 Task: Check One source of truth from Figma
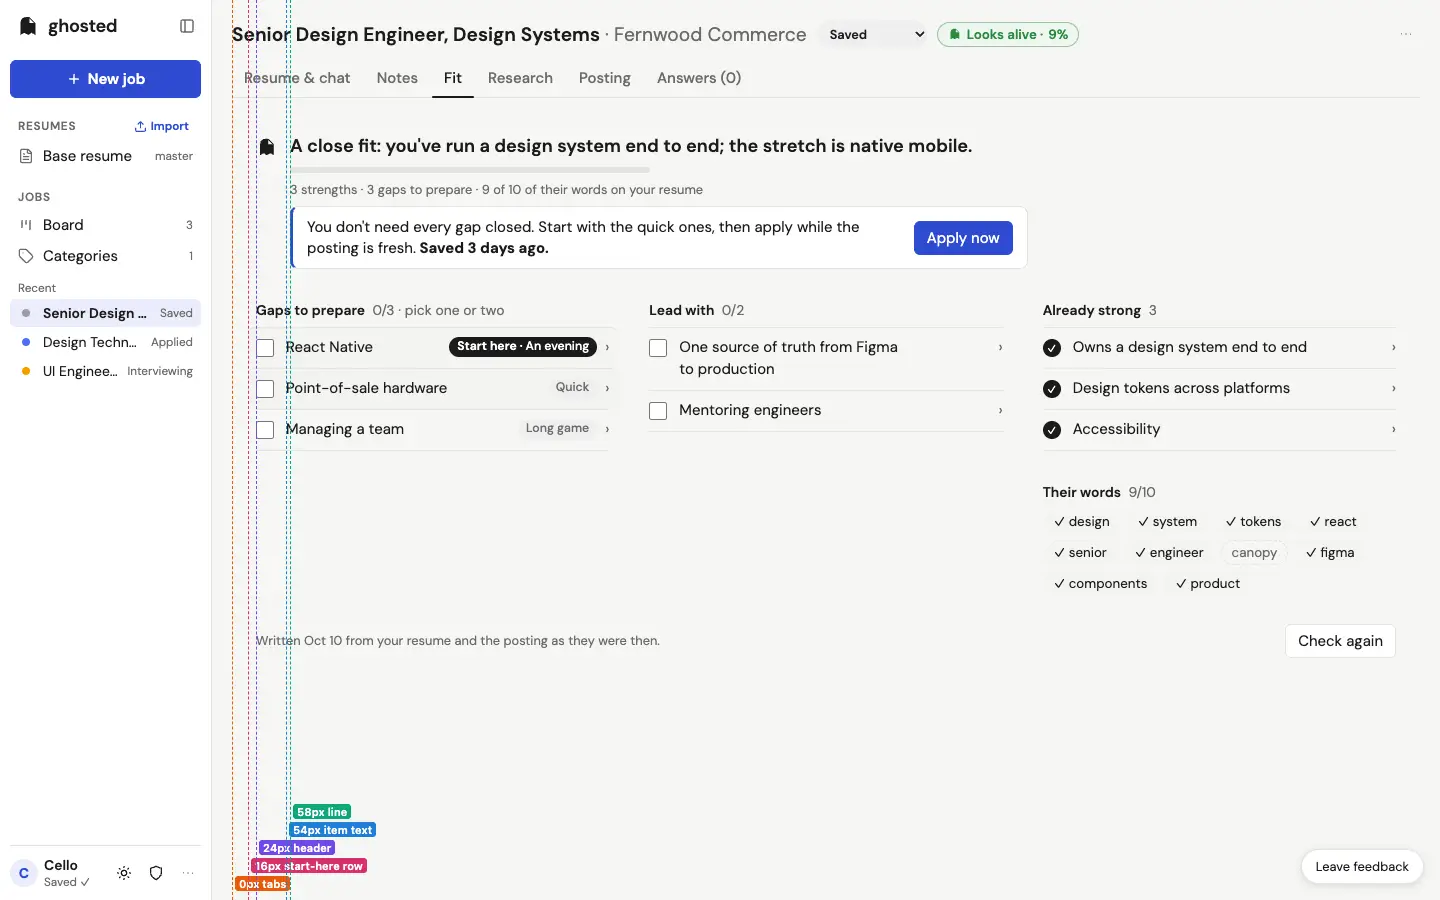coord(658,348)
